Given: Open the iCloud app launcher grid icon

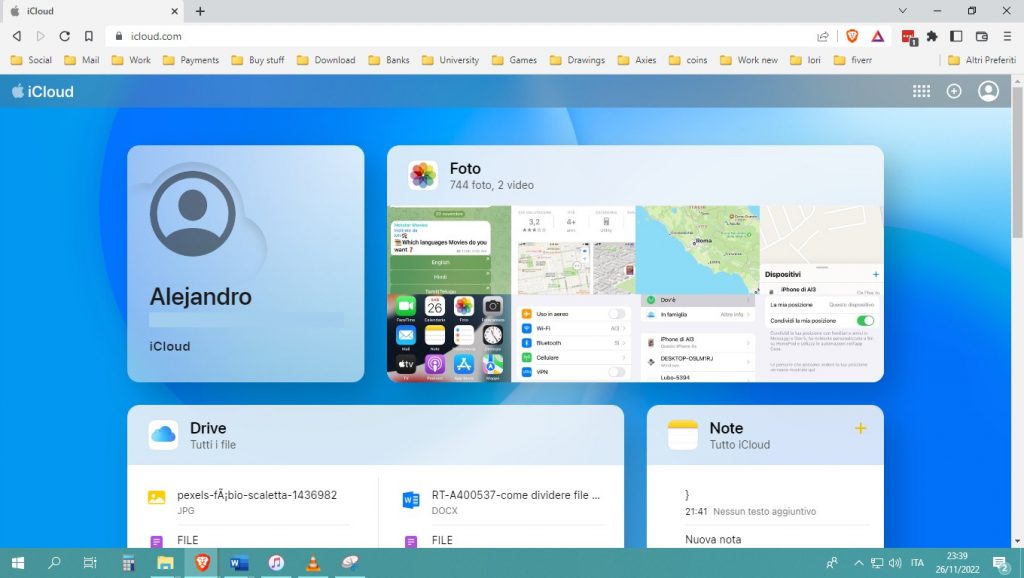Looking at the screenshot, I should (920, 91).
